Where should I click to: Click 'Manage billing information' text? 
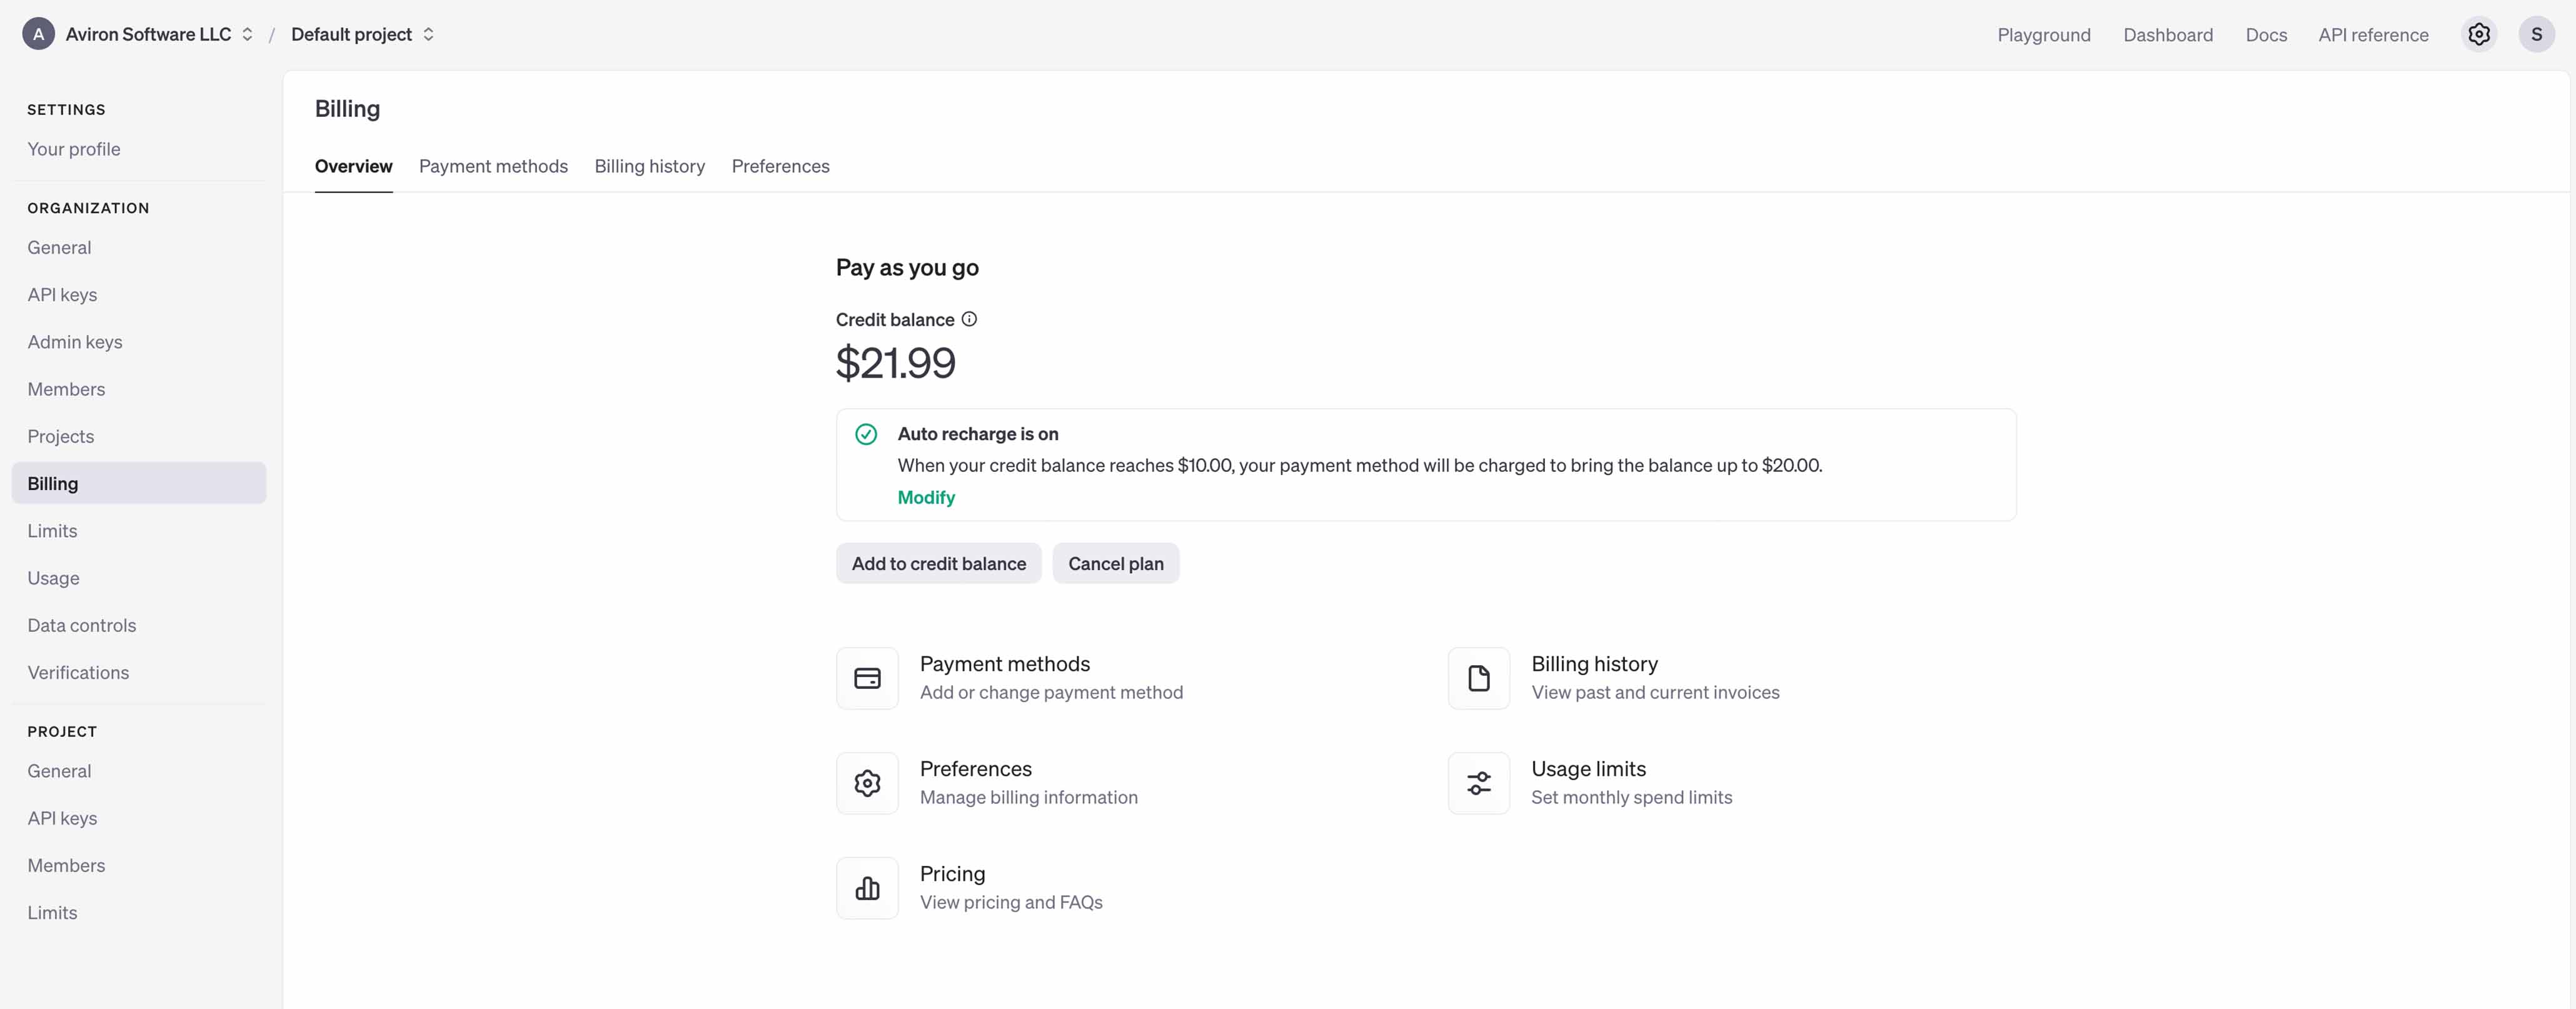coord(1028,797)
